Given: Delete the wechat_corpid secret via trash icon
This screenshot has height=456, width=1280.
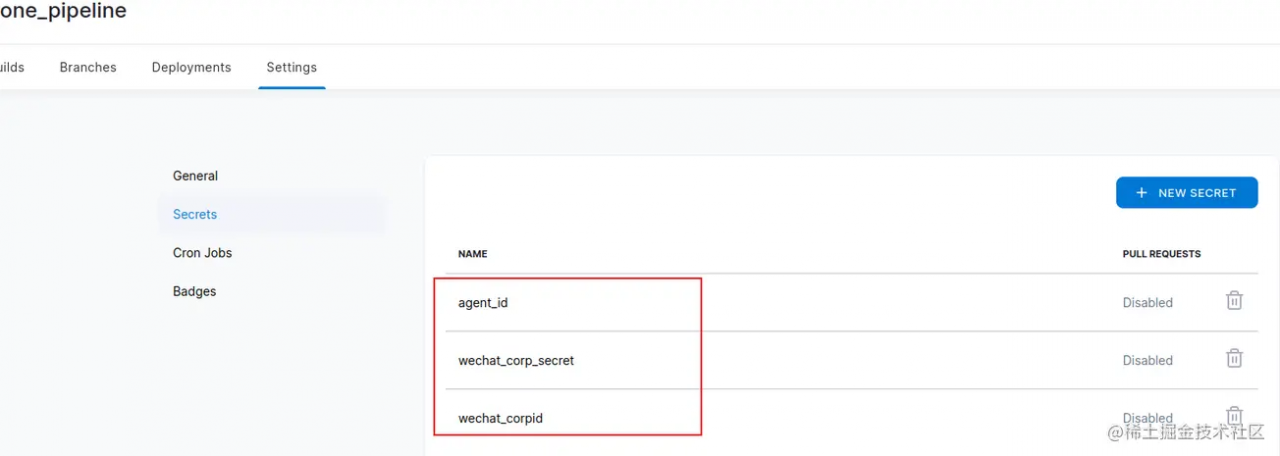Looking at the screenshot, I should [x=1234, y=415].
